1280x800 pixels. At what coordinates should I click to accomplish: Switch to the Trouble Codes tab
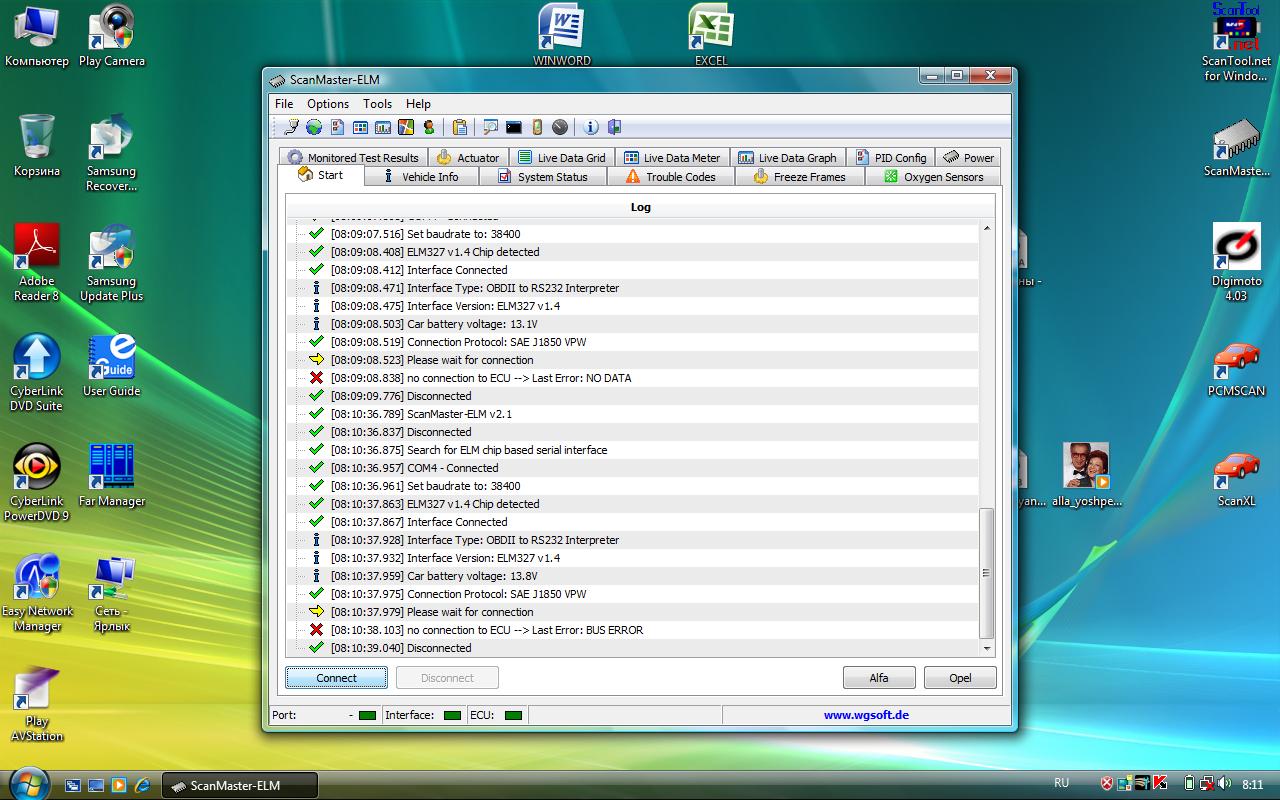click(671, 177)
